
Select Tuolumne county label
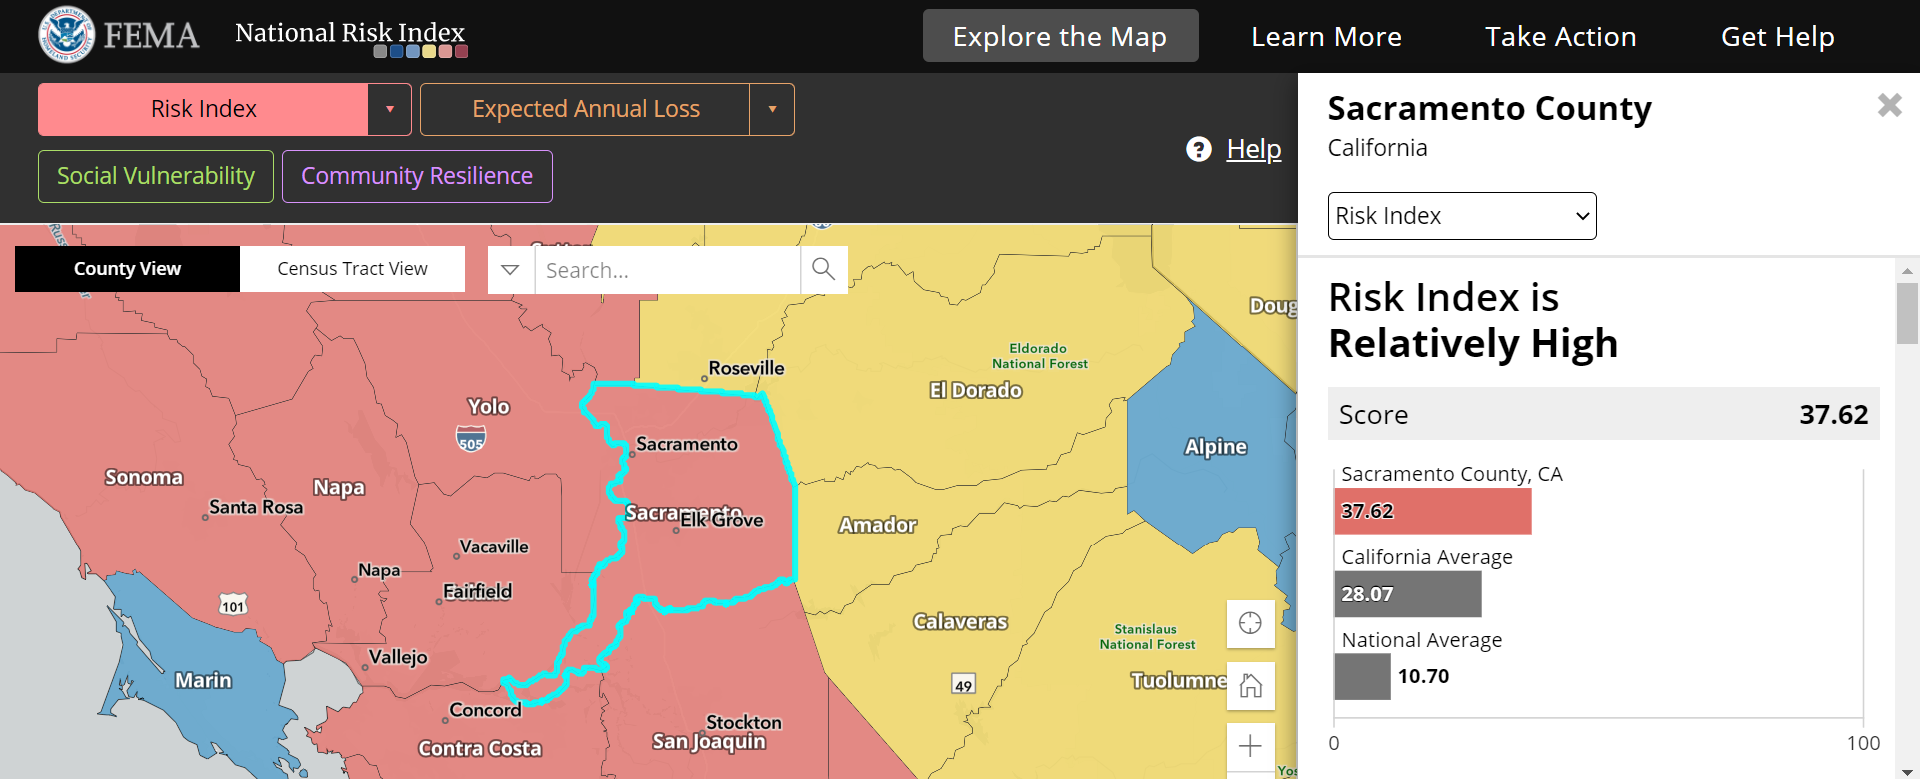coord(1178,680)
